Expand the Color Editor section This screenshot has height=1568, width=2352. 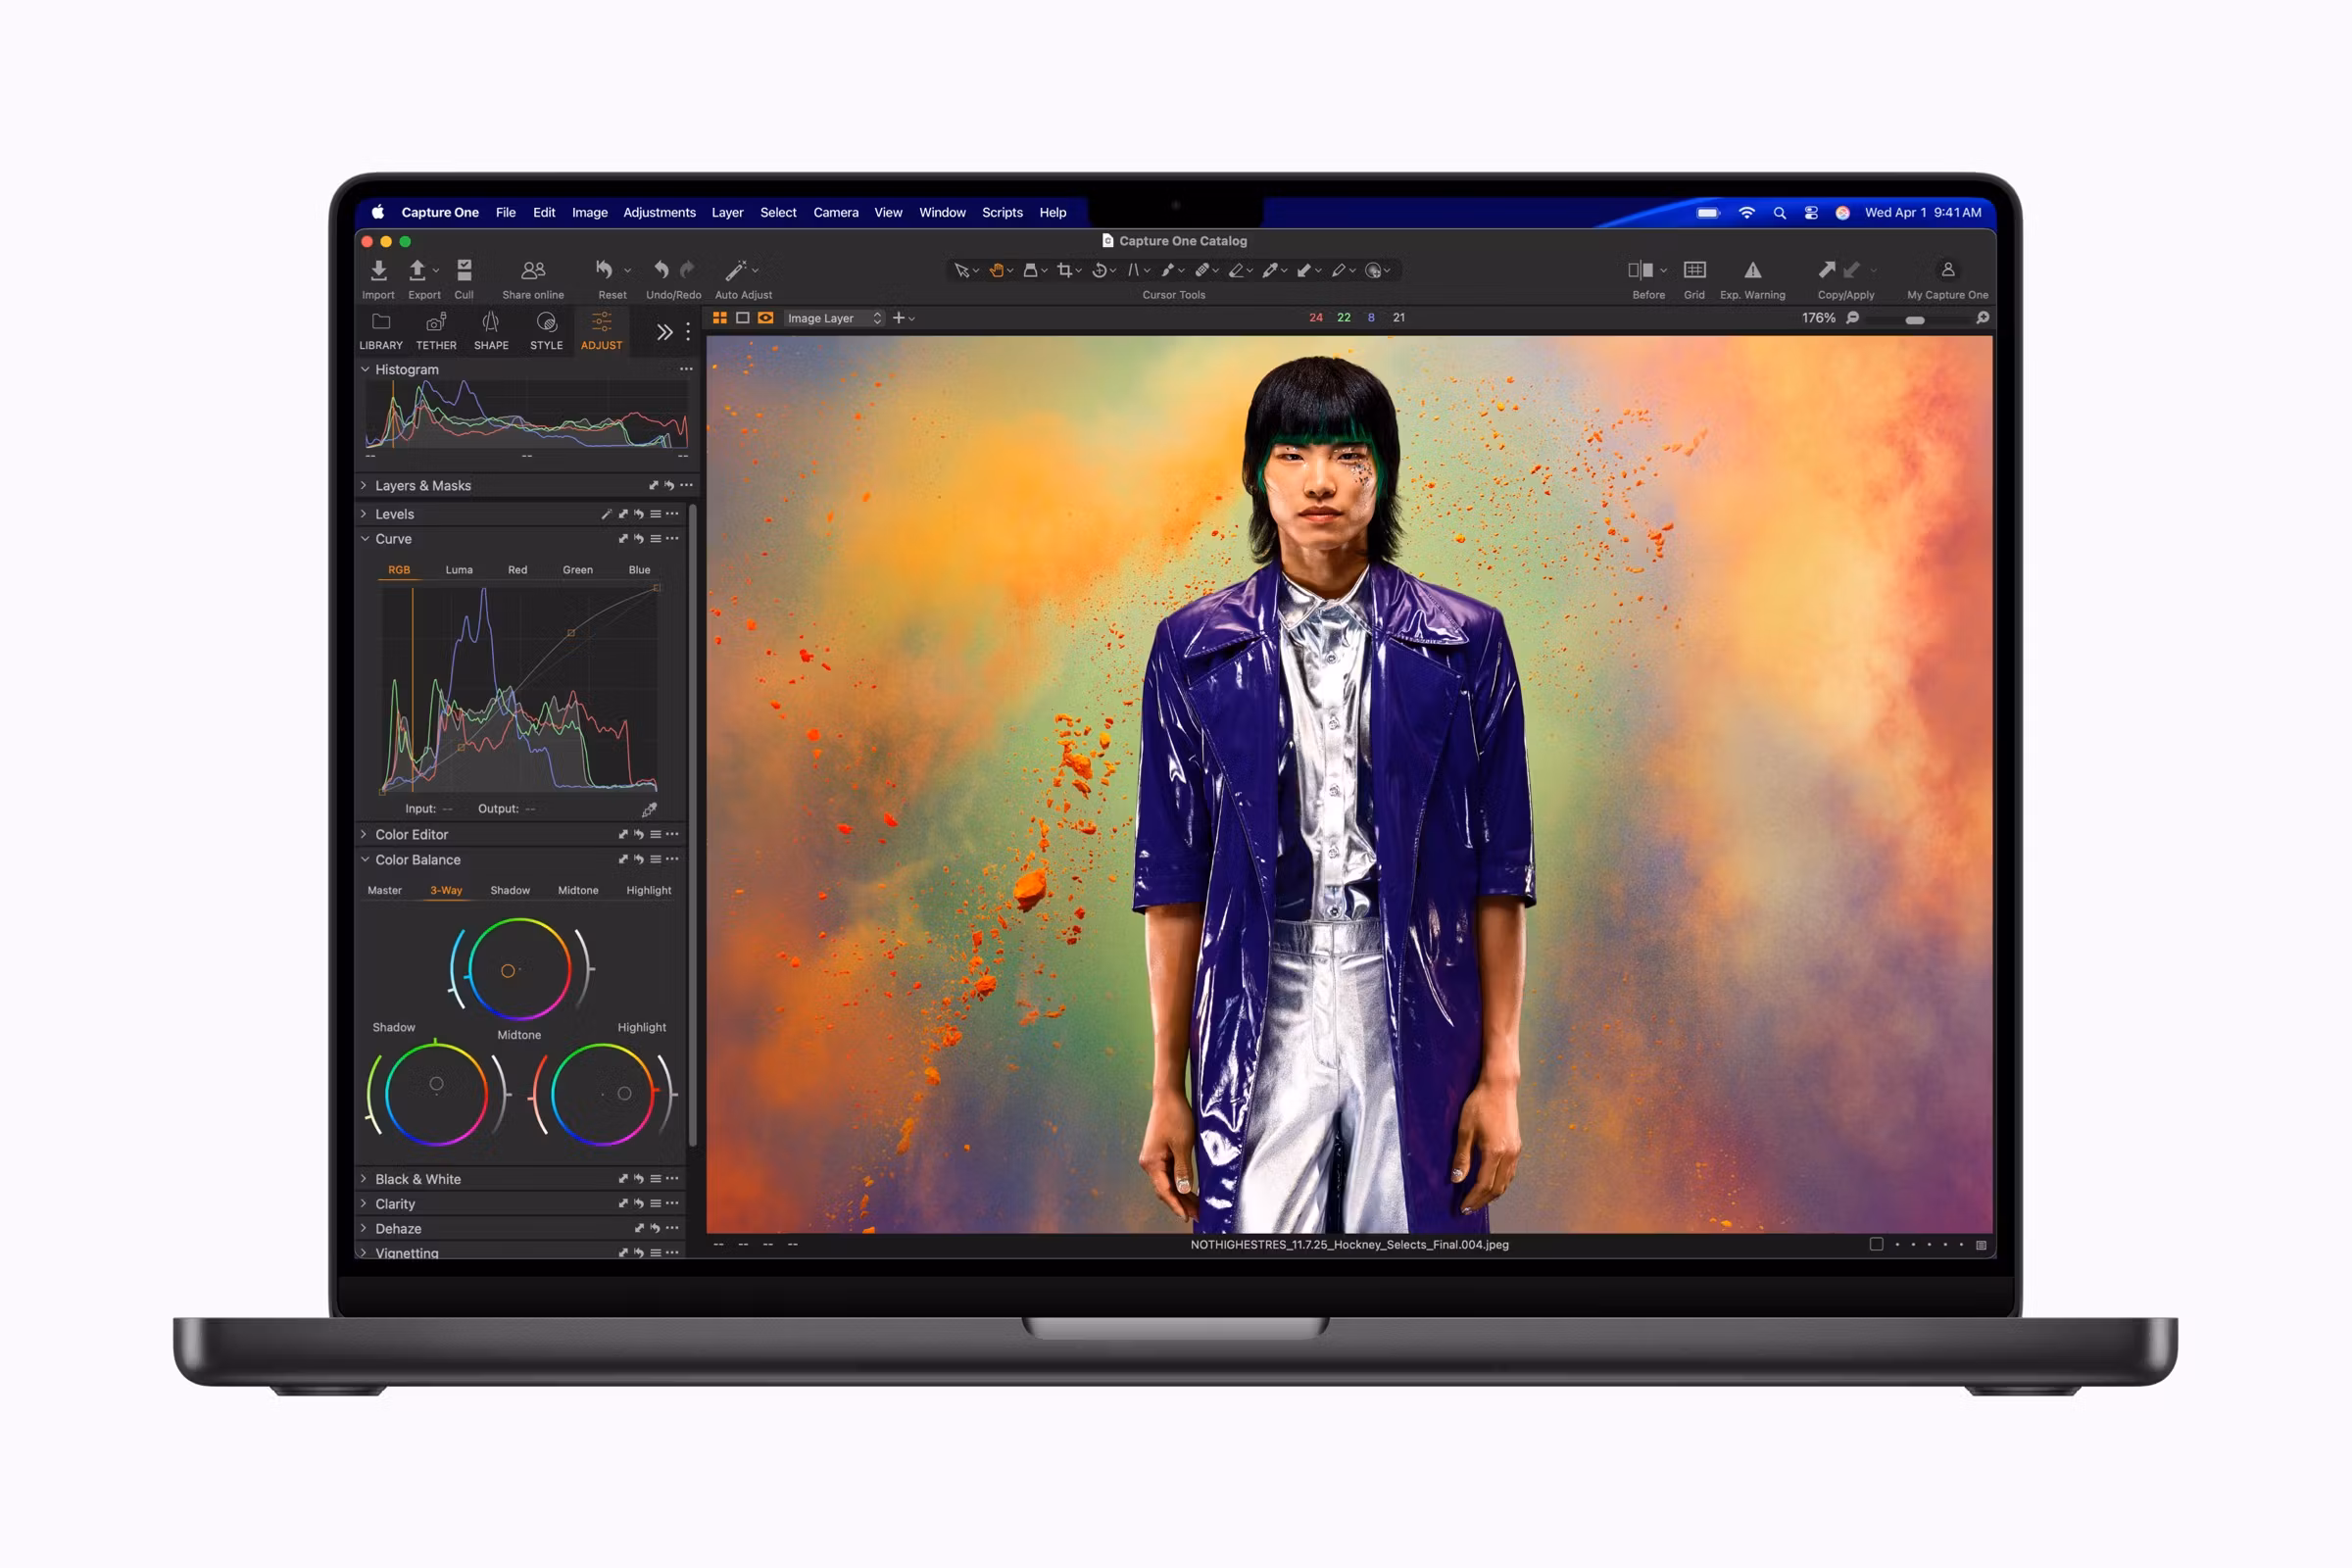click(411, 834)
